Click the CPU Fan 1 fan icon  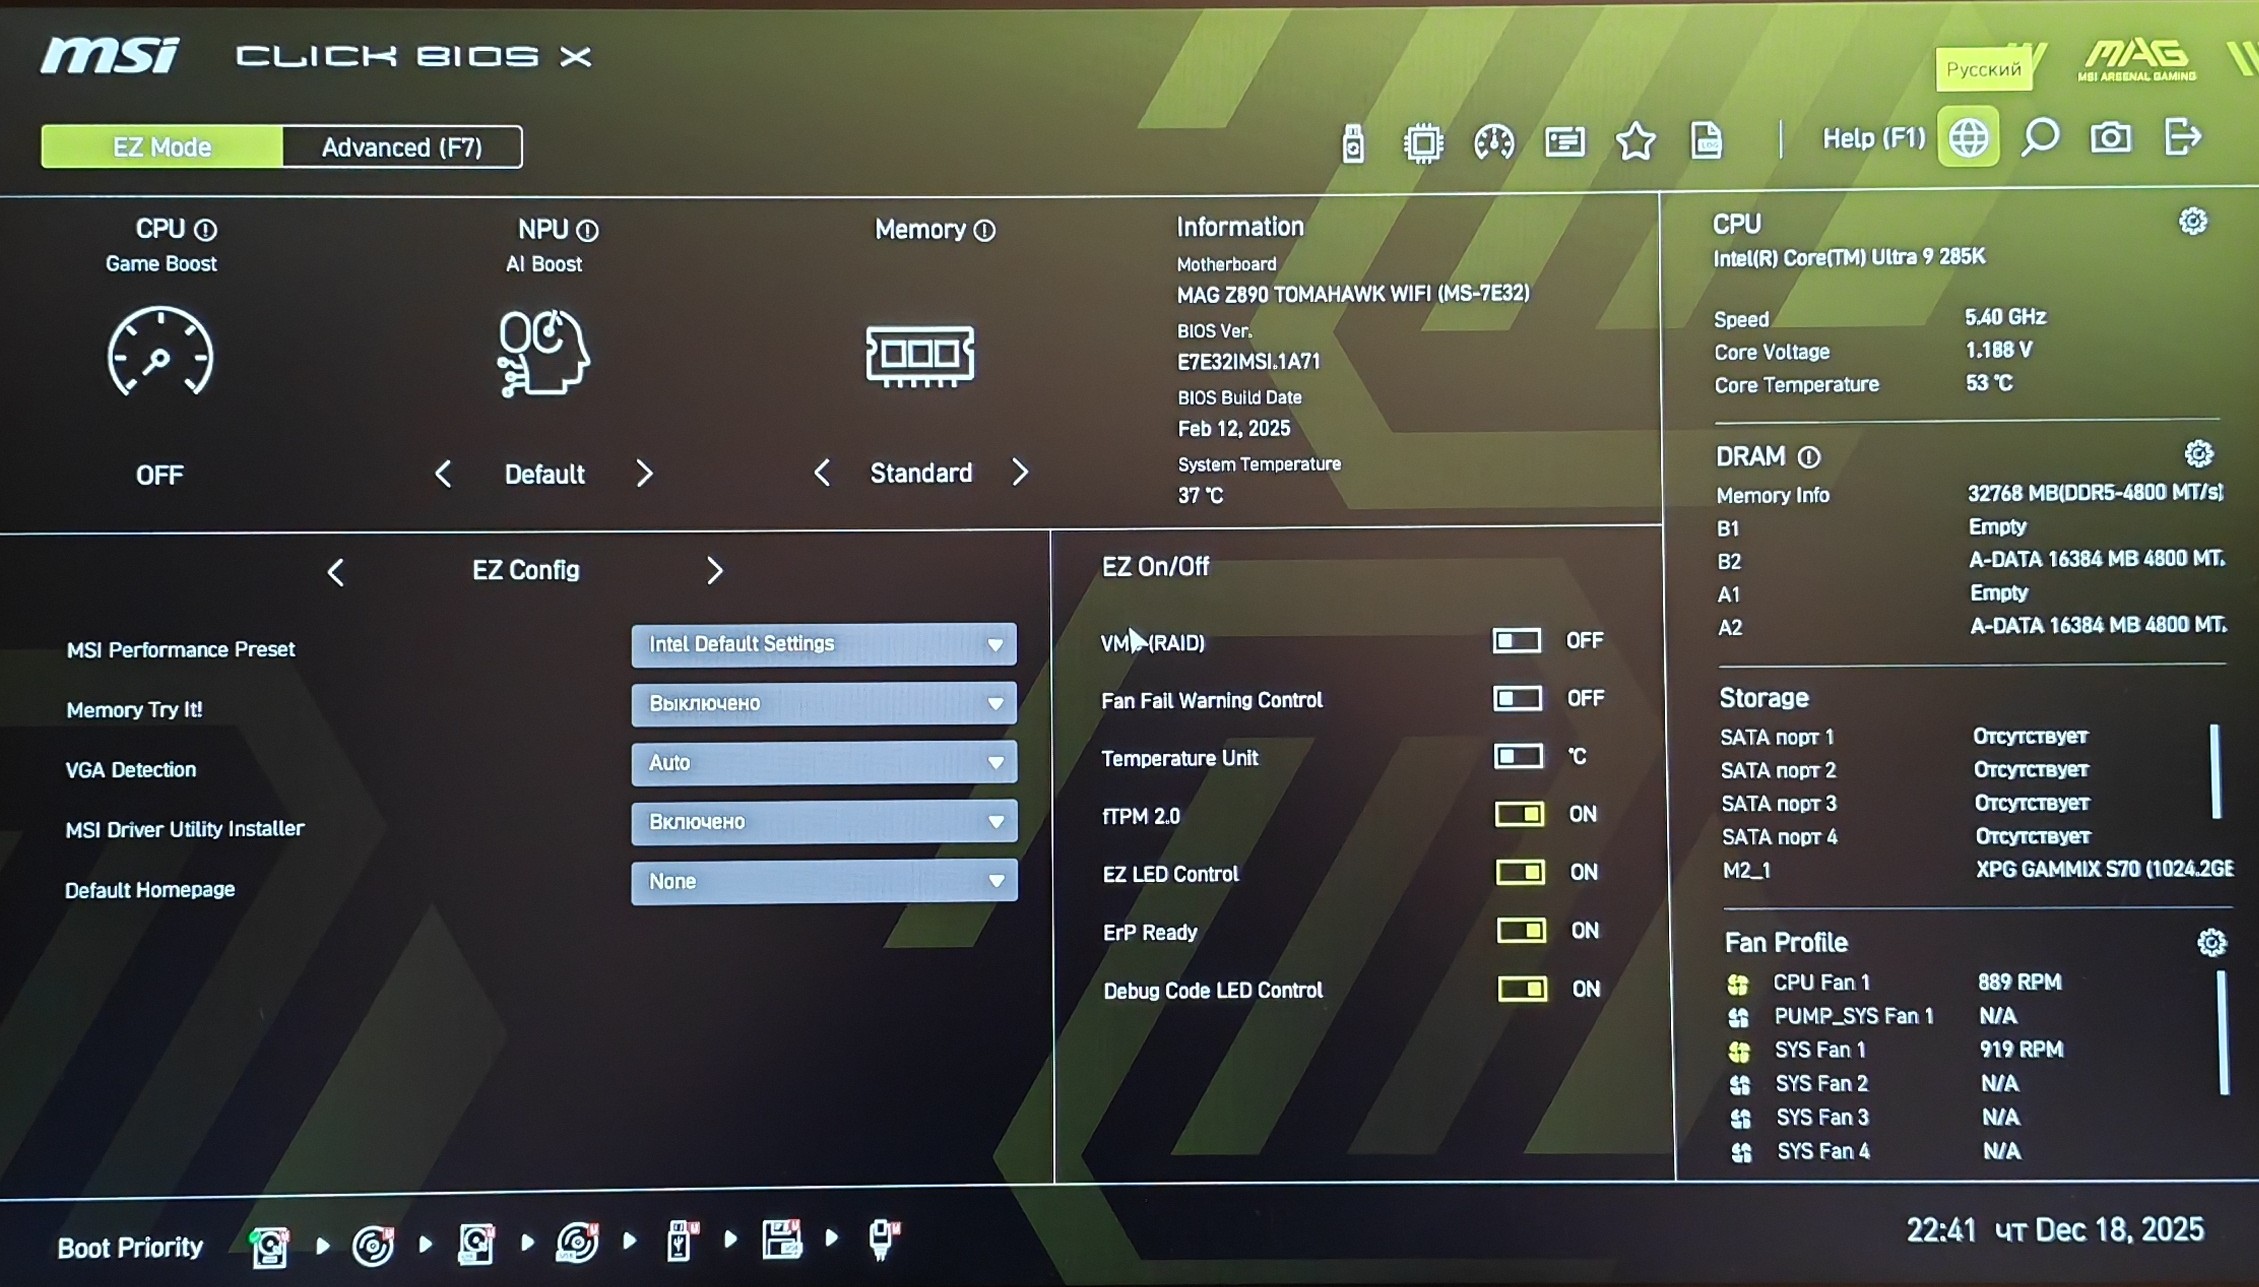click(x=1738, y=984)
